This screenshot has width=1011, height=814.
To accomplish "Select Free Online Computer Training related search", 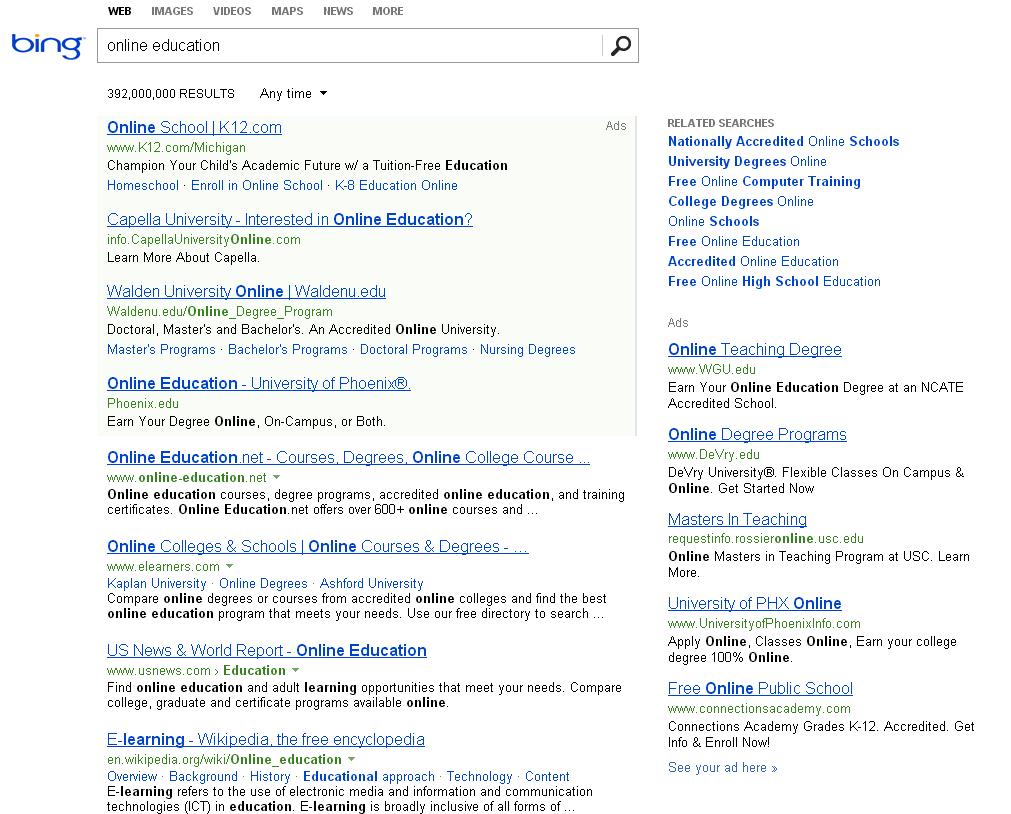I will 764,182.
